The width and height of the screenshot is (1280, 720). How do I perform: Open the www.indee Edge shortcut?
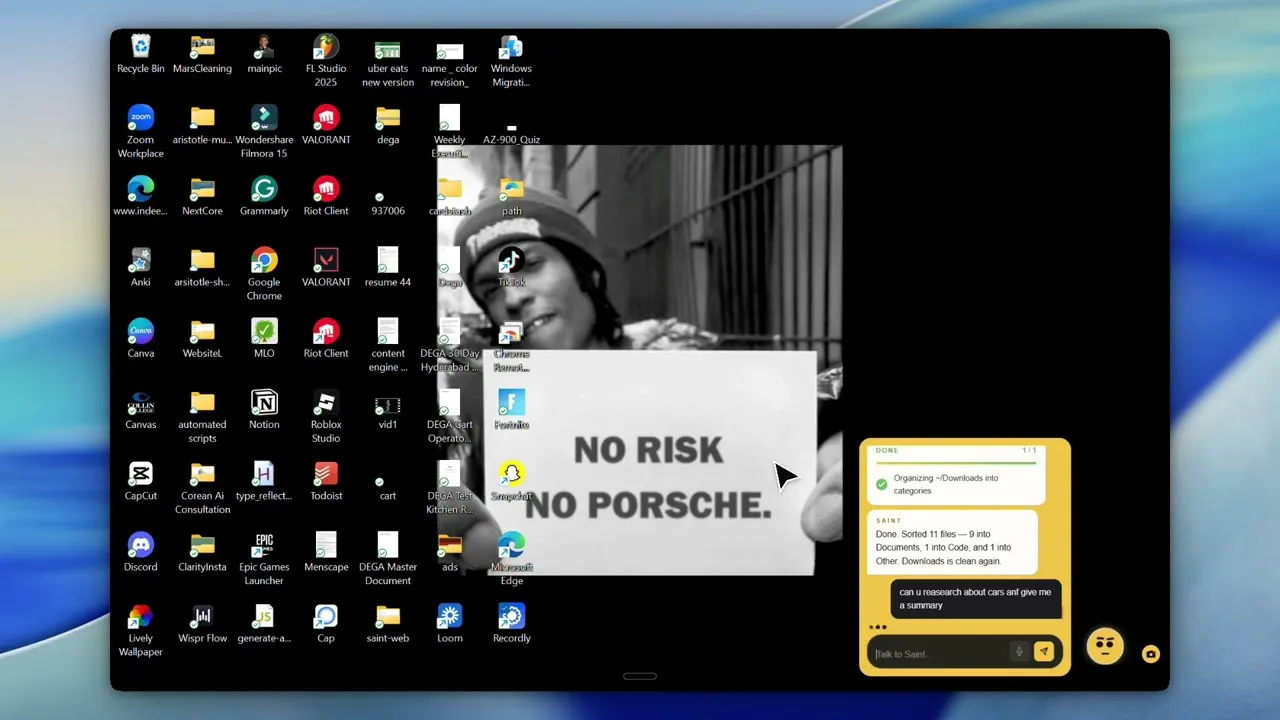tap(141, 196)
